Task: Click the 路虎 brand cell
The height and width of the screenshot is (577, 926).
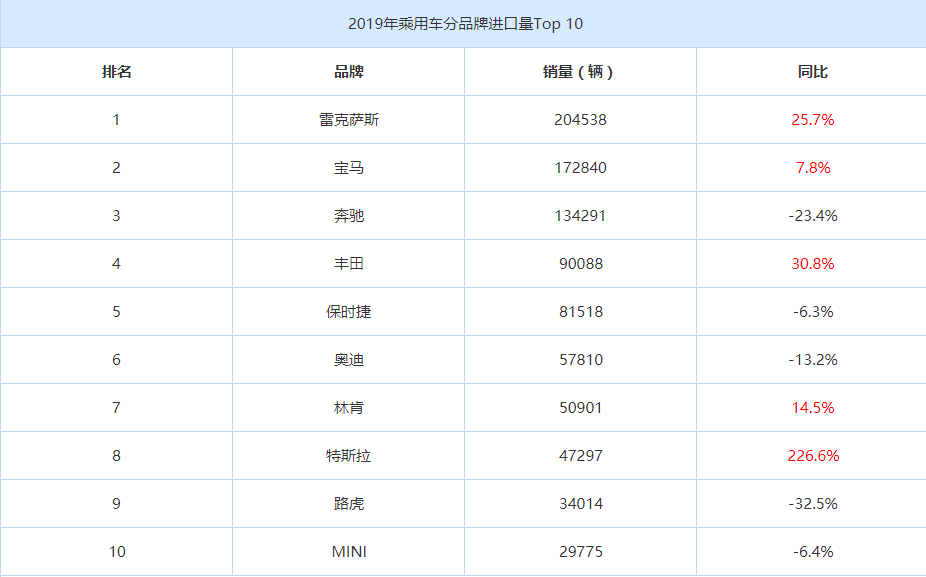Action: pos(348,504)
